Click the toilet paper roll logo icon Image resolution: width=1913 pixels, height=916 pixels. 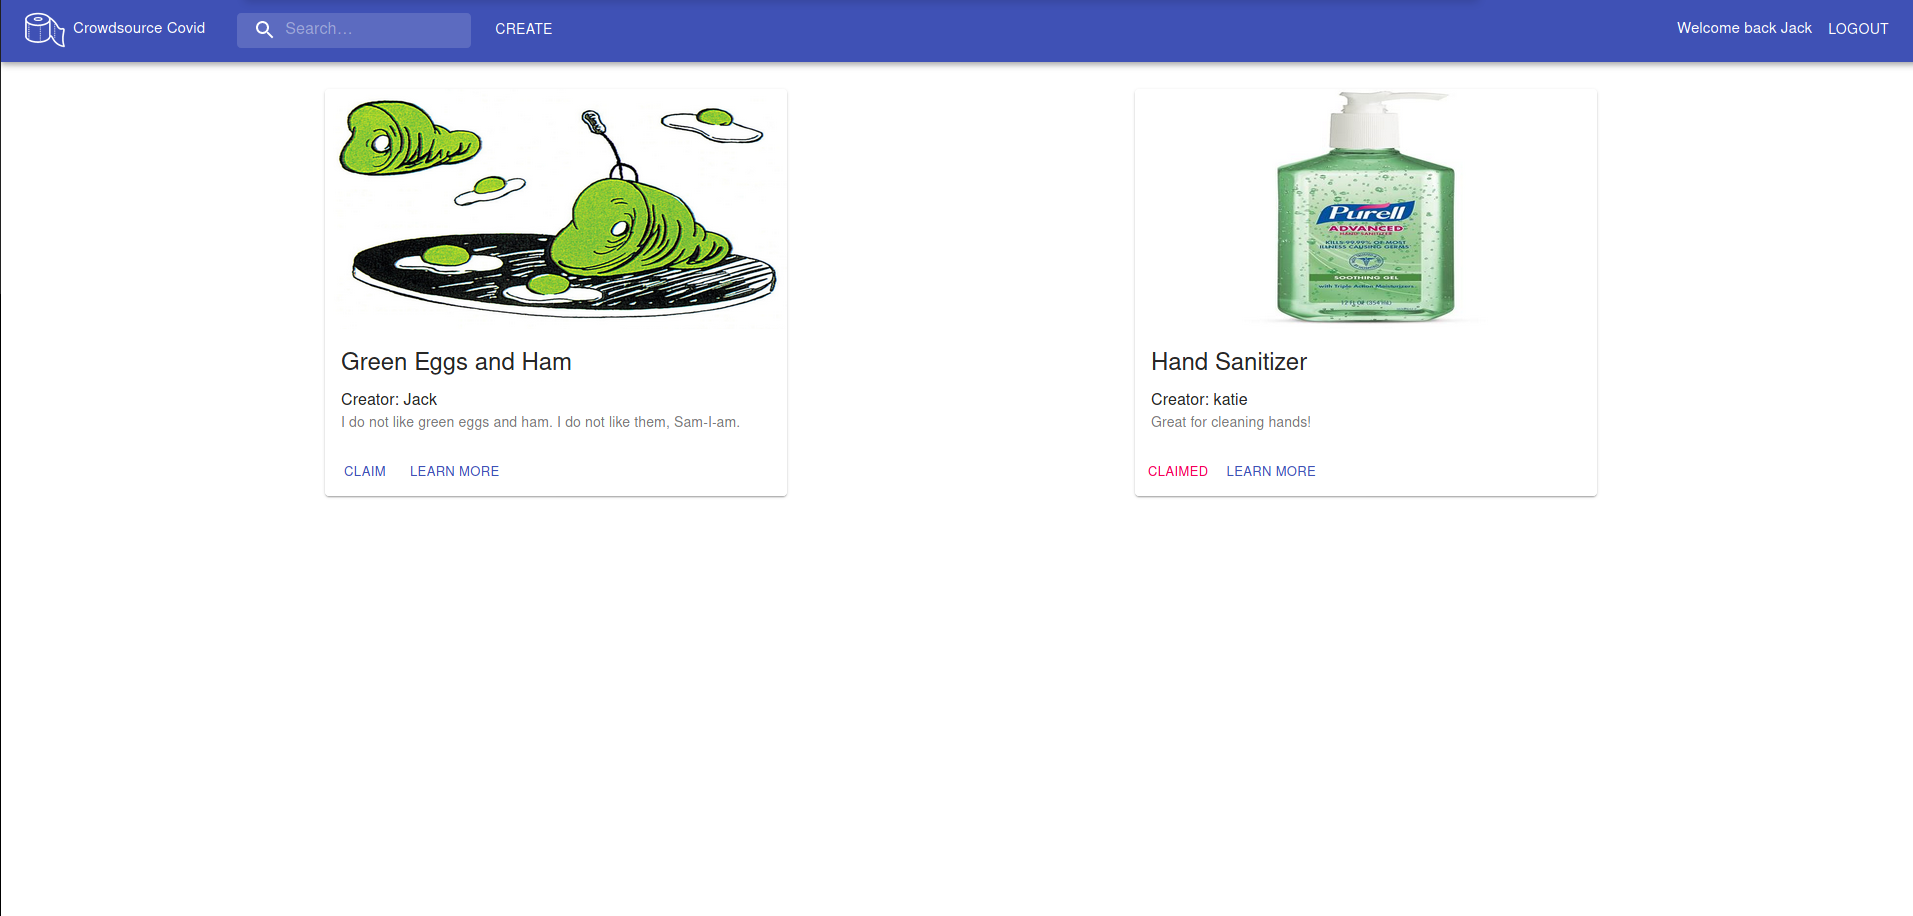tap(45, 29)
